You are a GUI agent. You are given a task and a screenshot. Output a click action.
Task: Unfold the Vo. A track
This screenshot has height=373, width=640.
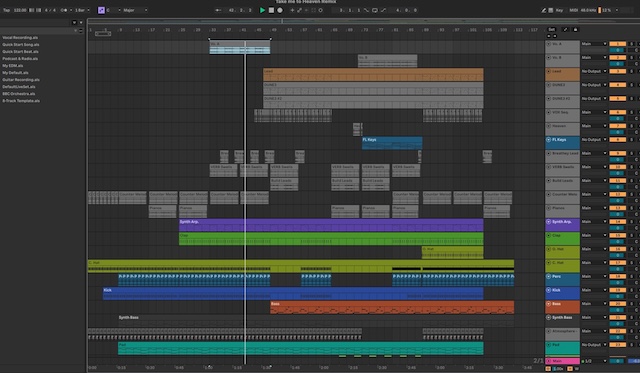(549, 44)
